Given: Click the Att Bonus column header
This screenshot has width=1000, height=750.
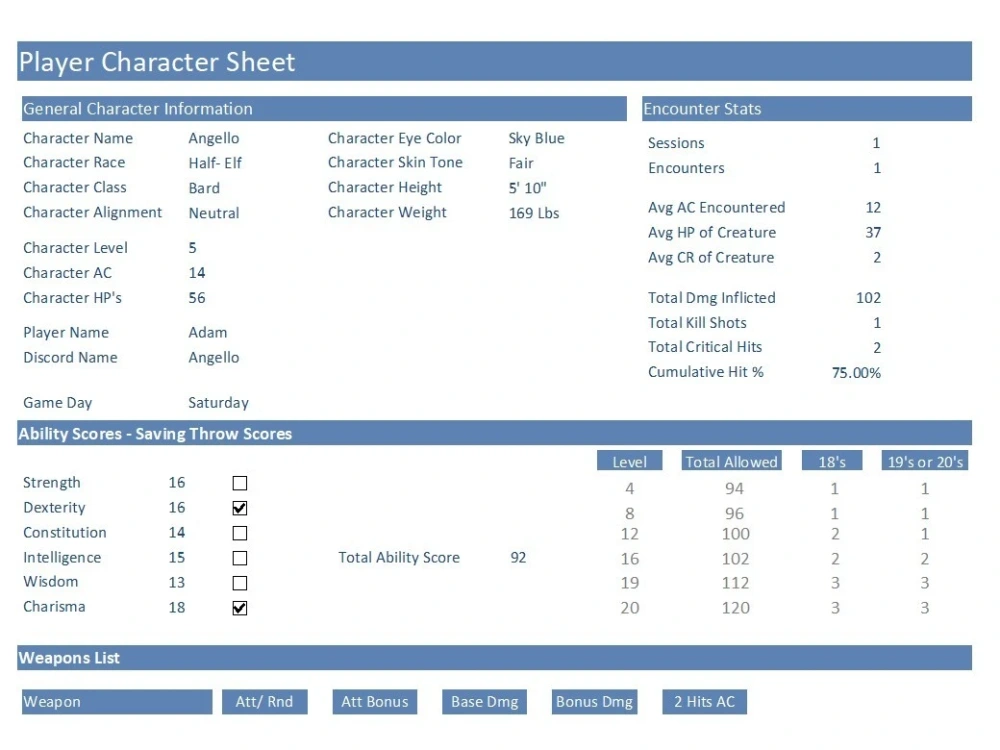Looking at the screenshot, I should (x=374, y=702).
